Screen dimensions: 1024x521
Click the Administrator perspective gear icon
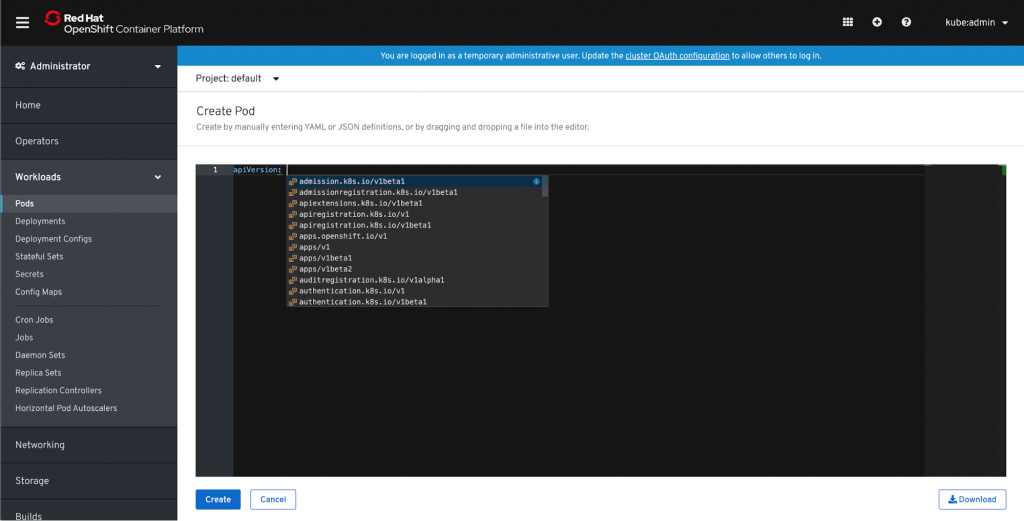click(20, 67)
